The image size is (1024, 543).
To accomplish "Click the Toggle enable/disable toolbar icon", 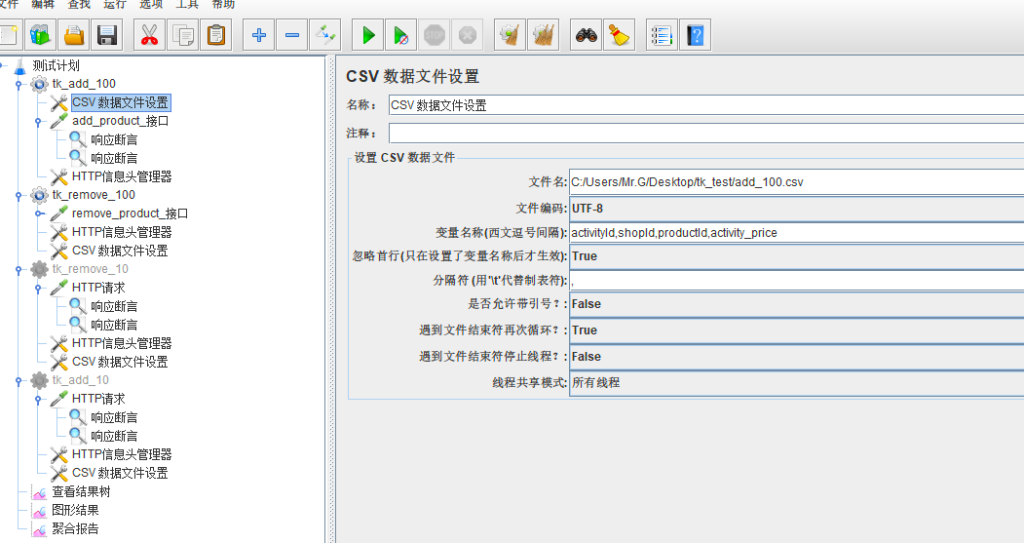I will 325,35.
